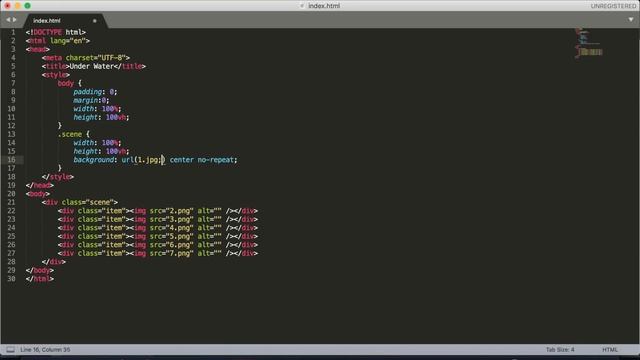640x360 pixels.
Task: Click line number 16 in gutter
Action: (x=11, y=160)
